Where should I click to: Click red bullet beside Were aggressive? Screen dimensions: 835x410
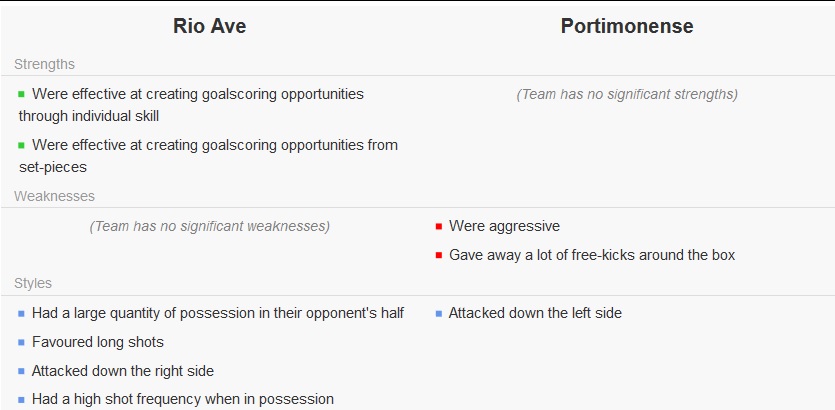coord(439,226)
